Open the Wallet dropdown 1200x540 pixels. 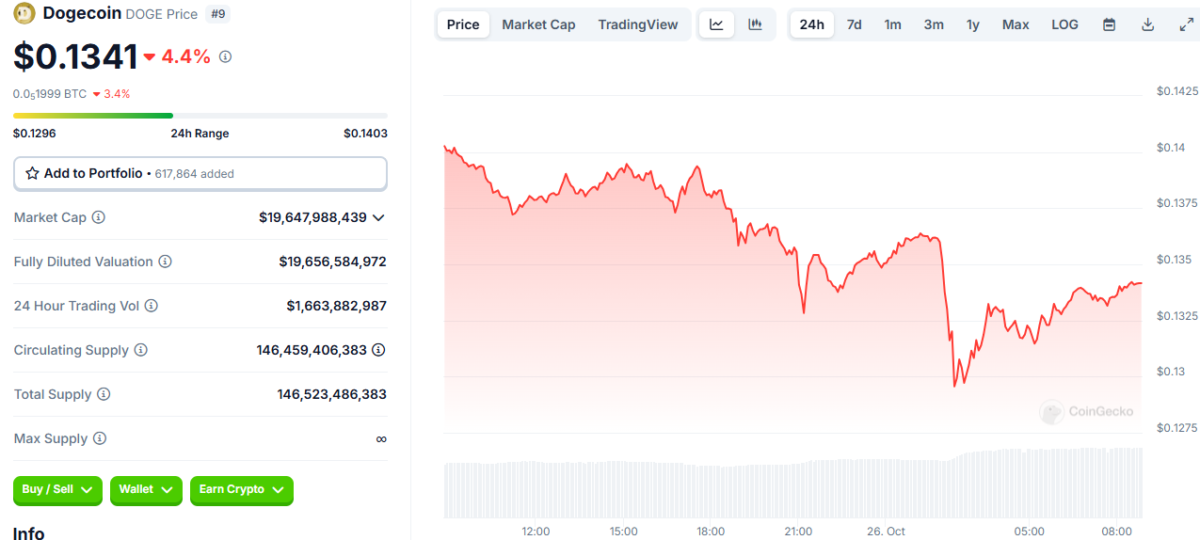tap(146, 490)
